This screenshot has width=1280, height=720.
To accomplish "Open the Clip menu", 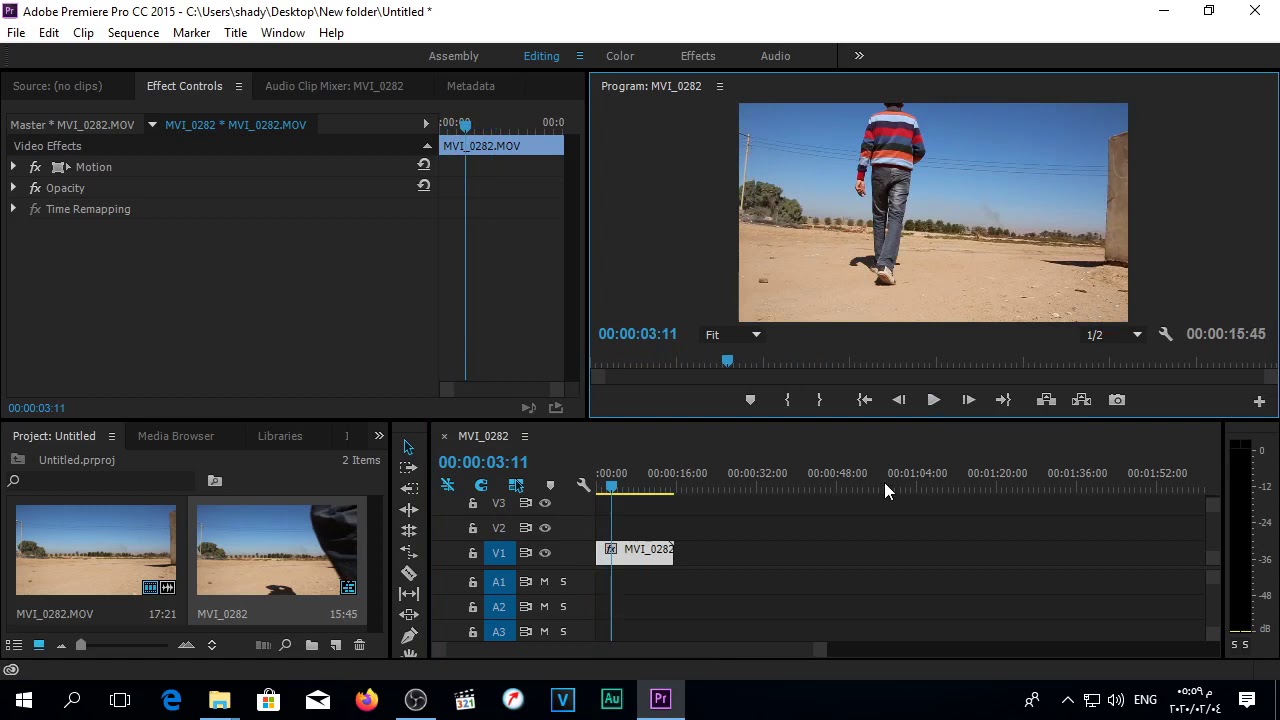I will pyautogui.click(x=83, y=33).
